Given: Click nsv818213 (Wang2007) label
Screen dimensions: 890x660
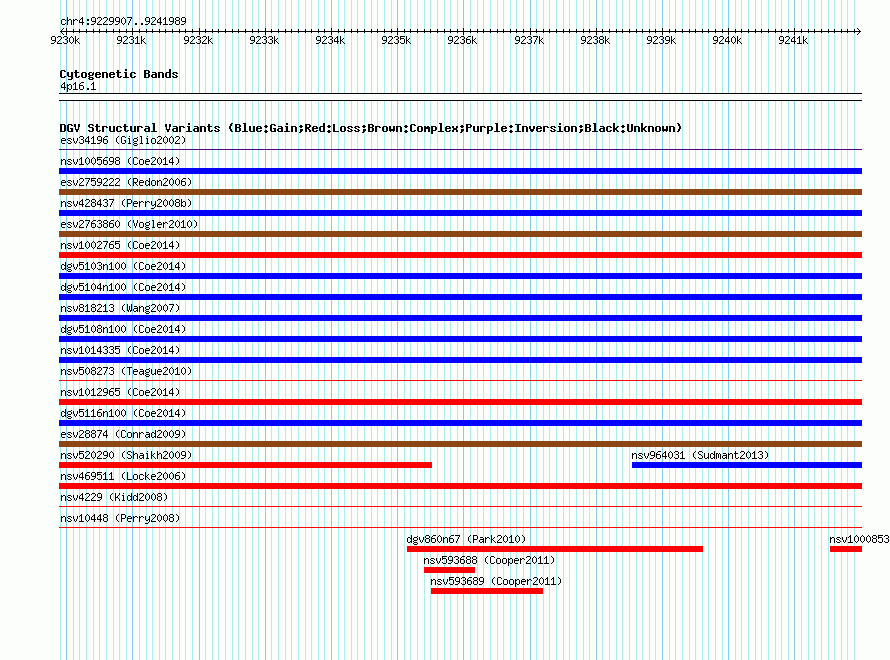Looking at the screenshot, I should pos(120,308).
